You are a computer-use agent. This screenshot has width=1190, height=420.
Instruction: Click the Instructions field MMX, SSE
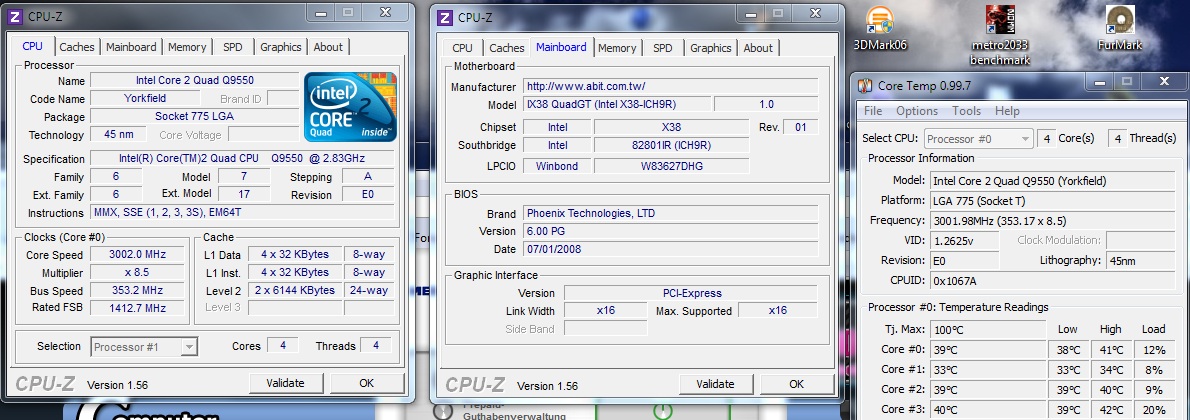(242, 213)
